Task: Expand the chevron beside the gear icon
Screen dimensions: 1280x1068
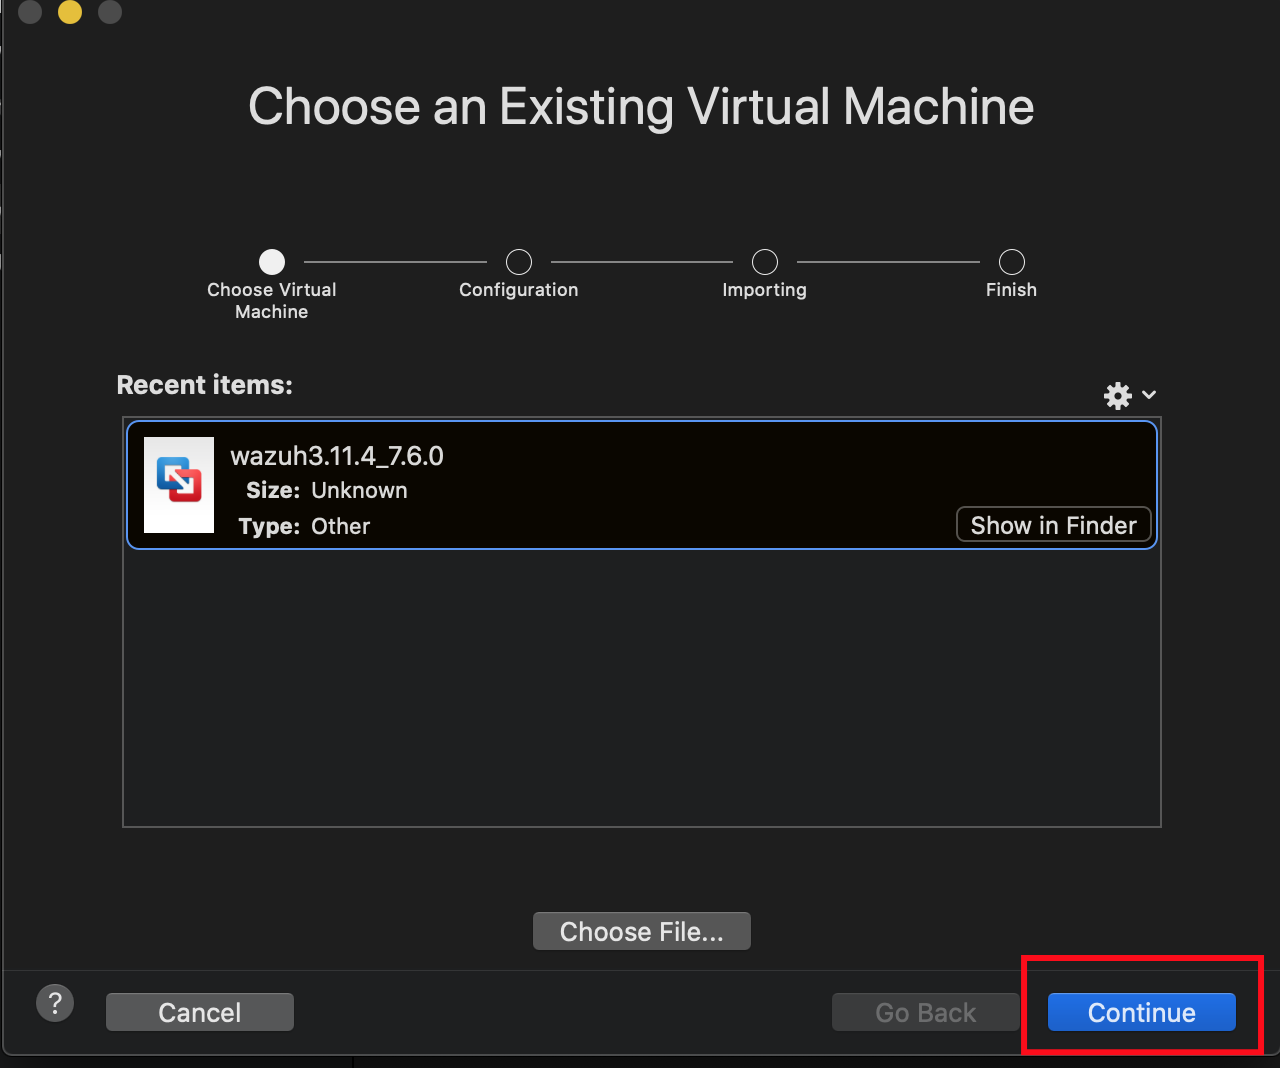Action: pos(1149,395)
